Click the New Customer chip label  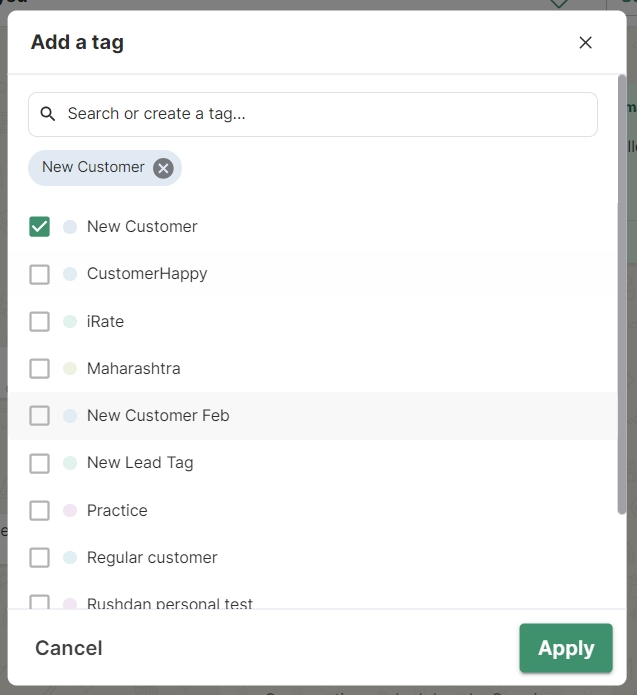point(93,167)
